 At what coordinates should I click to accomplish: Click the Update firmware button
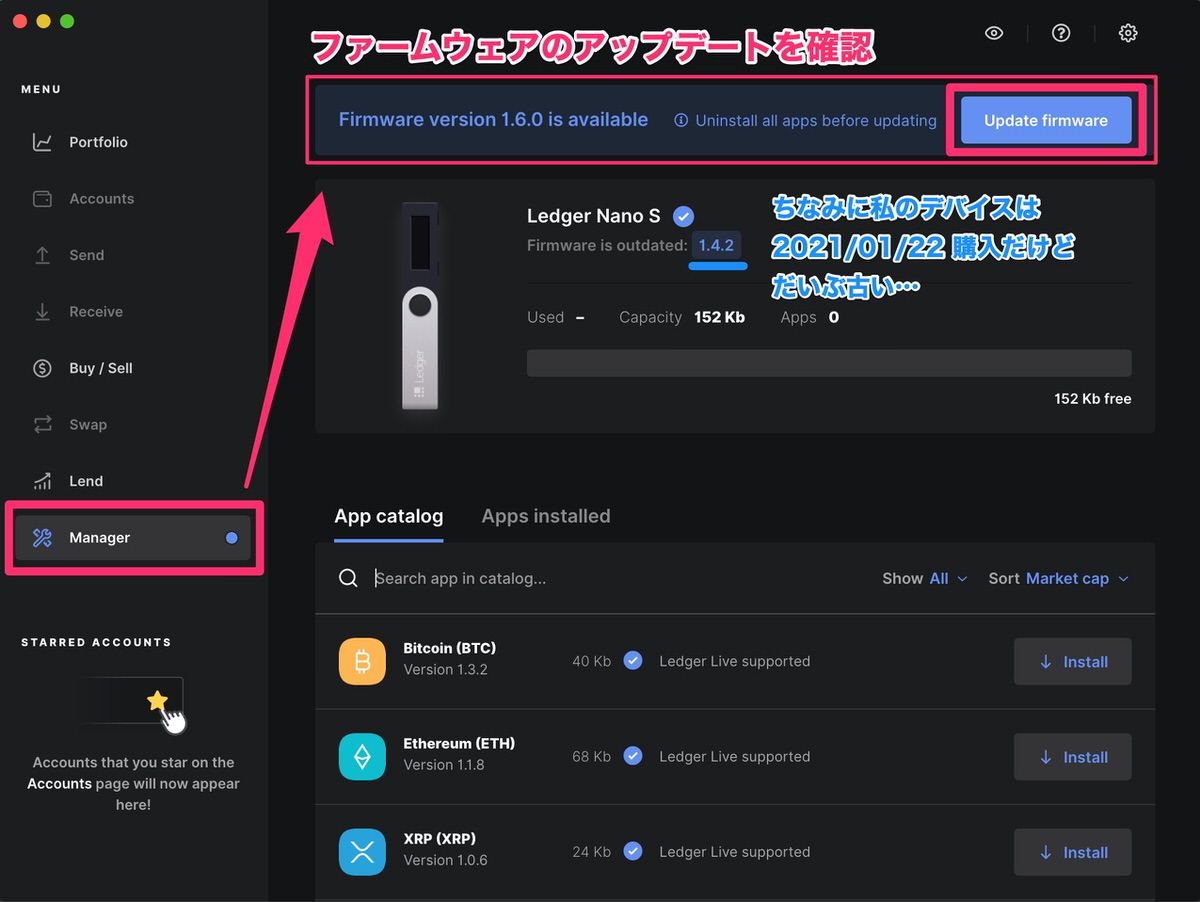1046,120
